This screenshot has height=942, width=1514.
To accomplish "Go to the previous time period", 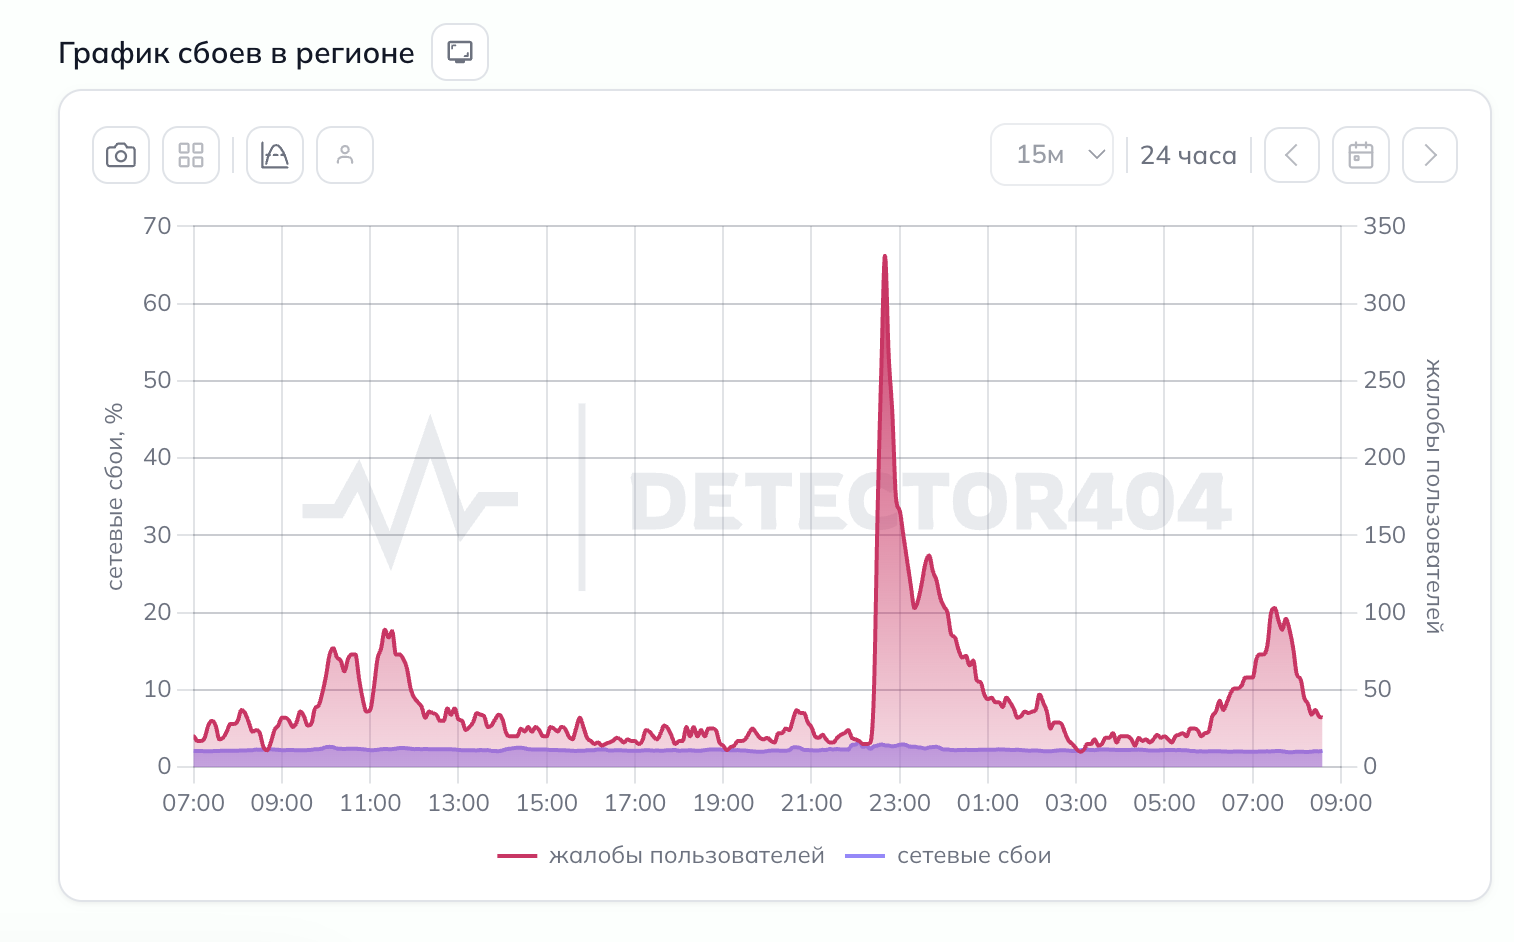I will (x=1292, y=155).
